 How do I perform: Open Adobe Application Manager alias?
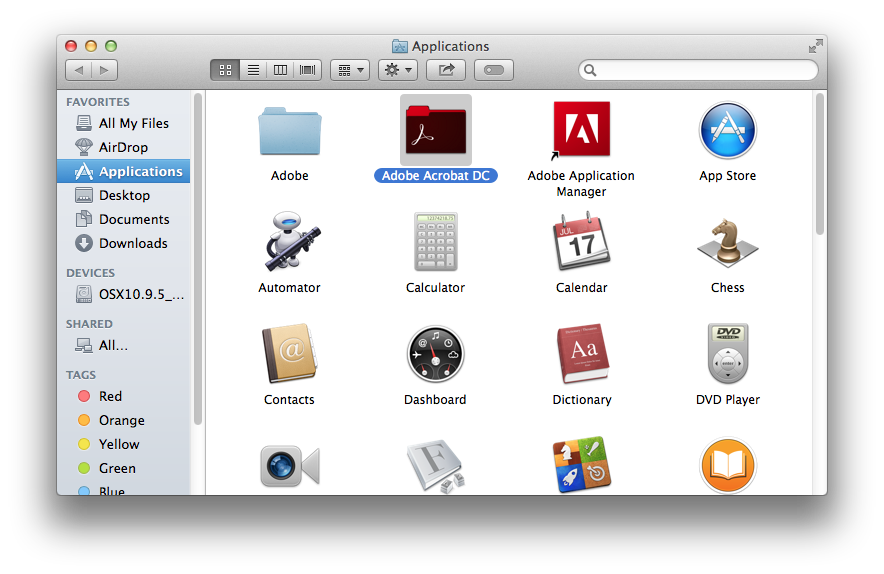pyautogui.click(x=581, y=129)
